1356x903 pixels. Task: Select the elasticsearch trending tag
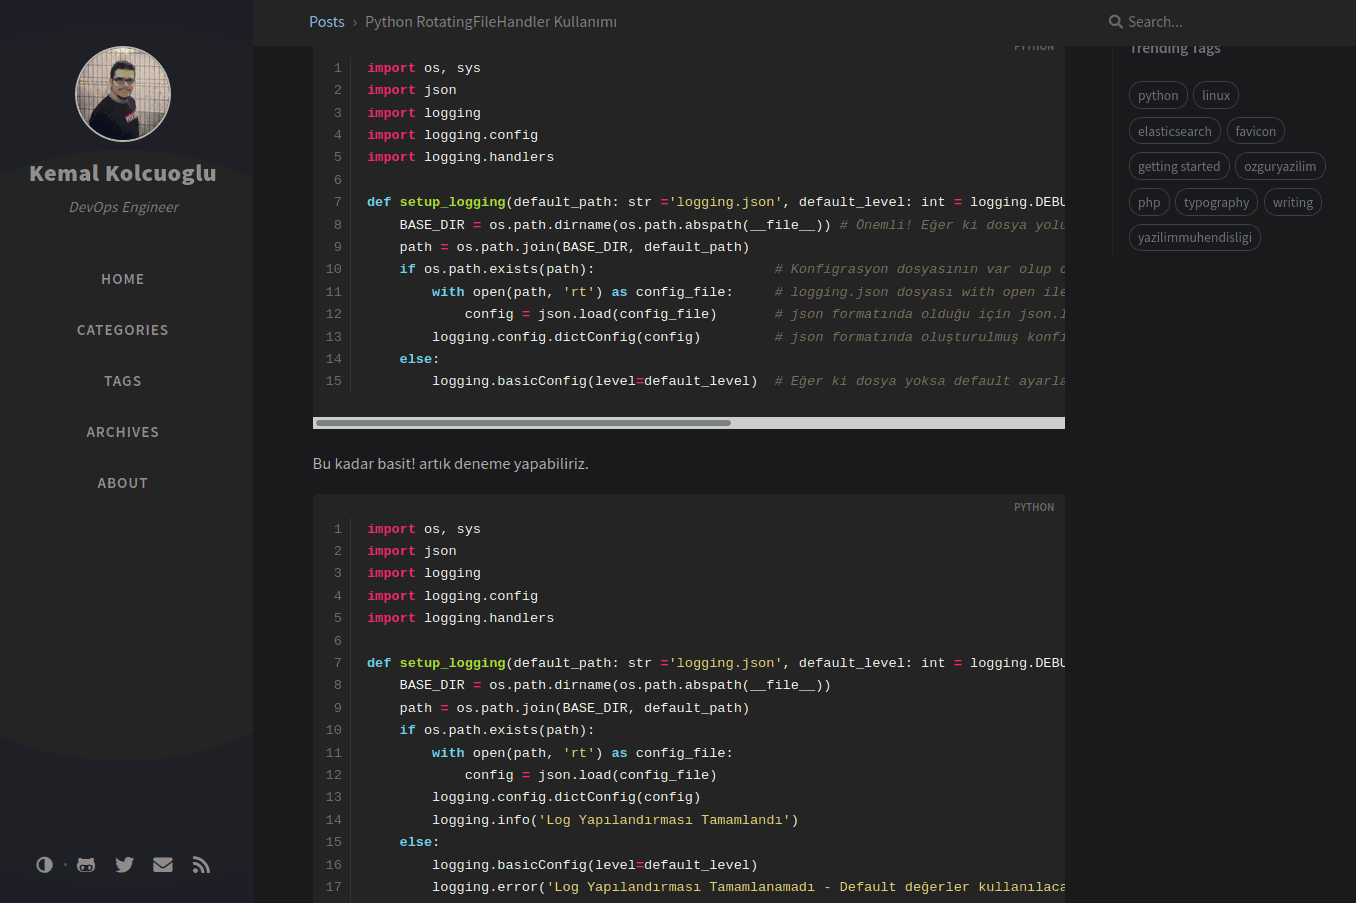pyautogui.click(x=1174, y=131)
